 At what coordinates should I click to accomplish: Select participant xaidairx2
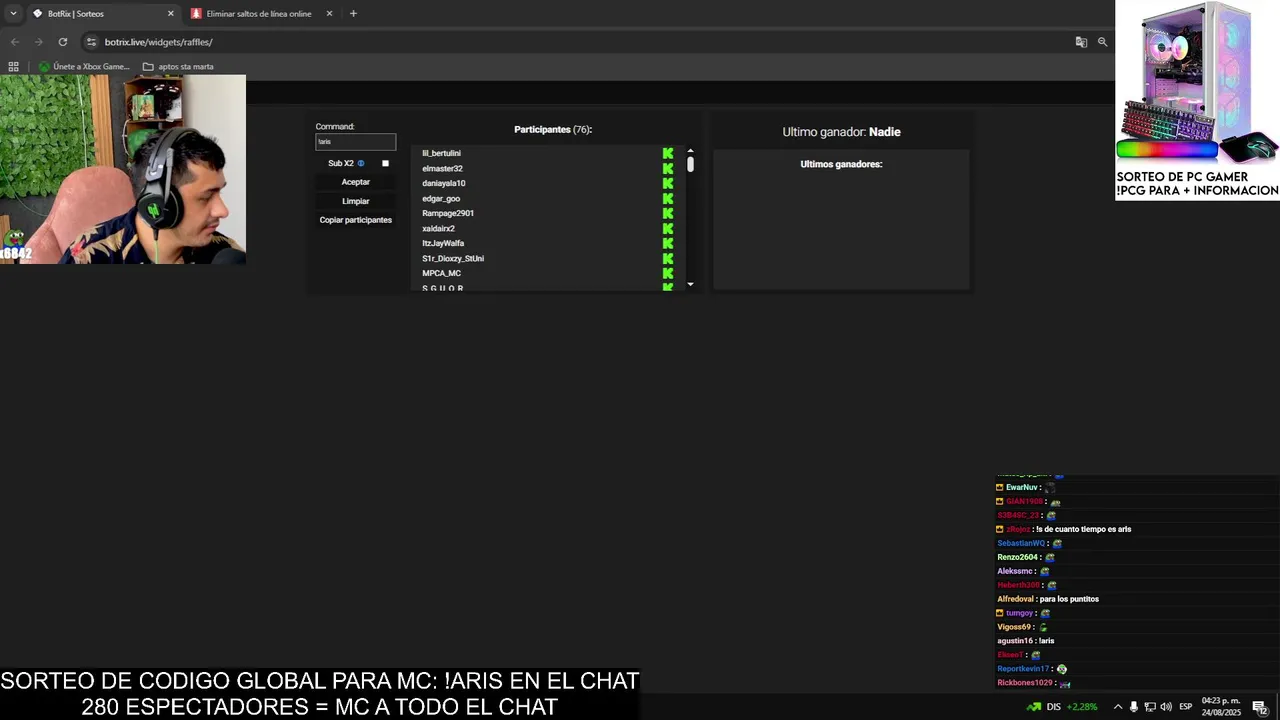pyautogui.click(x=438, y=228)
